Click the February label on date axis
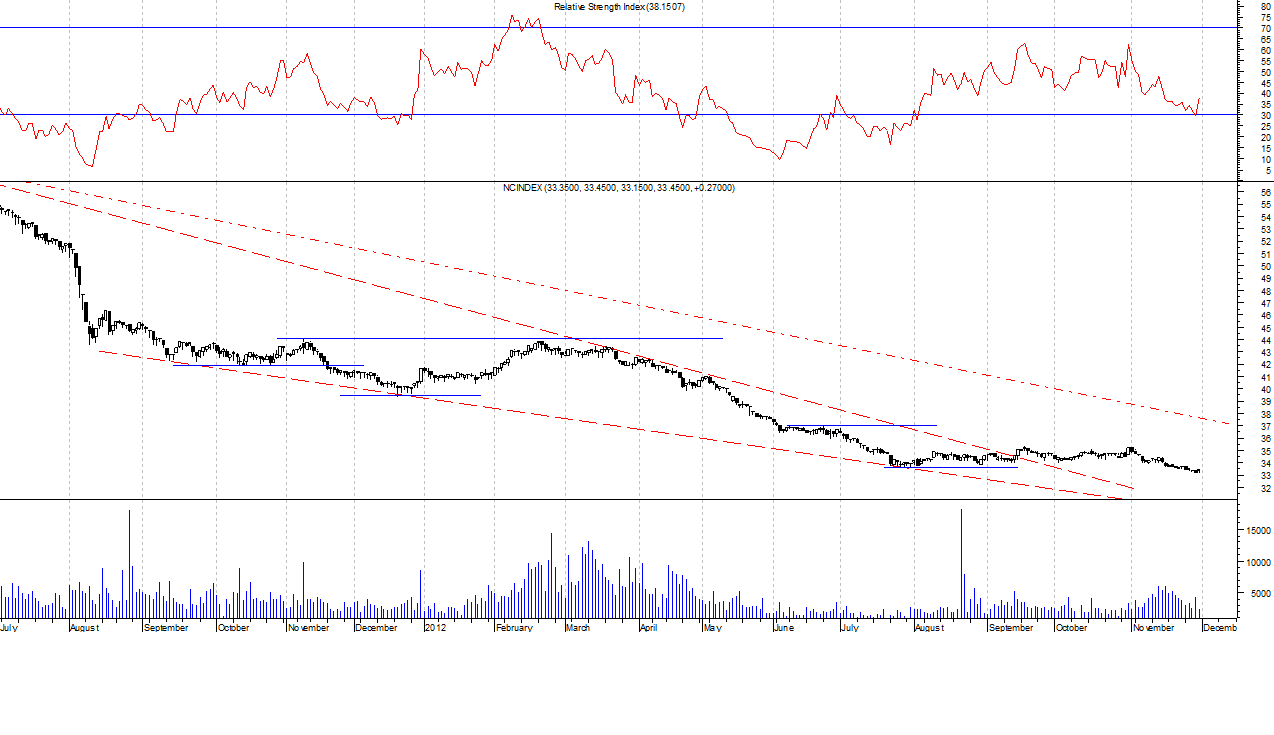This screenshot has height=735, width=1274. pyautogui.click(x=513, y=628)
